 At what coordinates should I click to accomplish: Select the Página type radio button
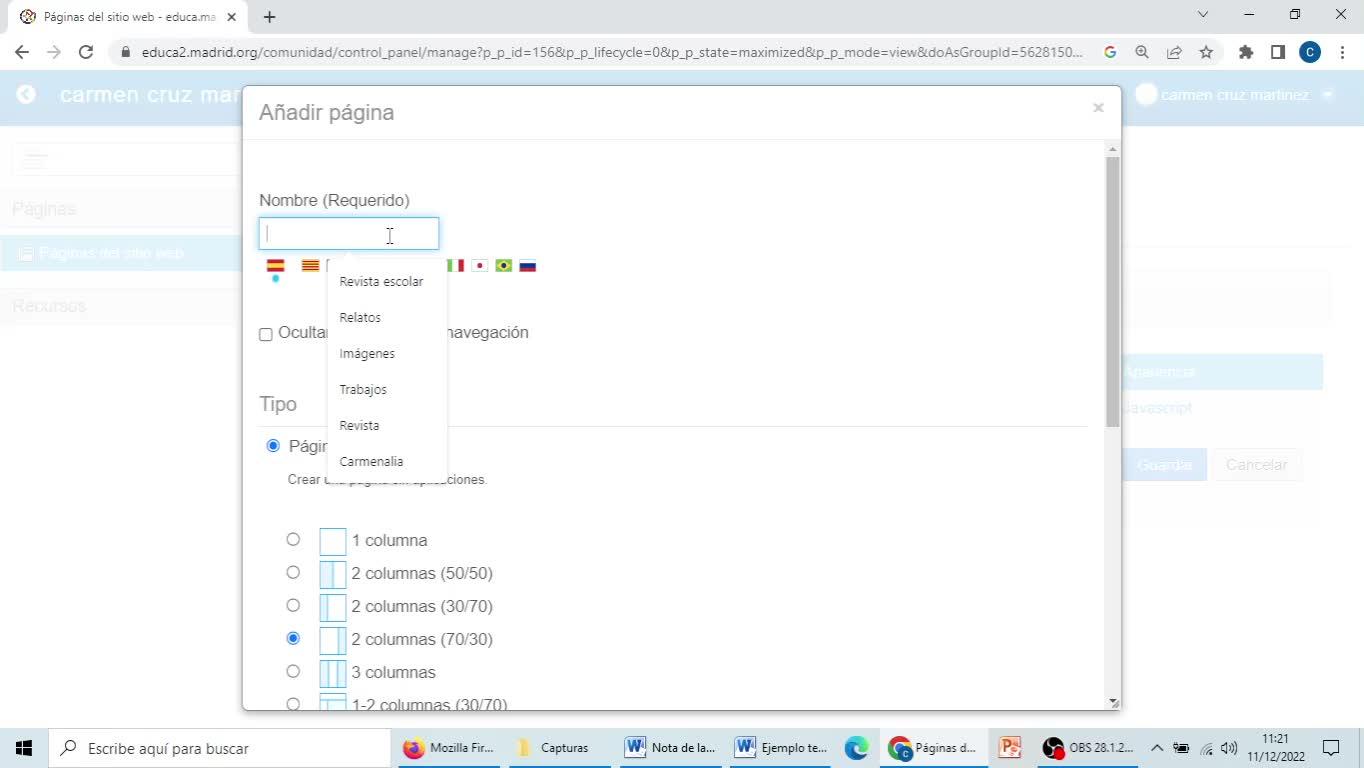tap(273, 446)
